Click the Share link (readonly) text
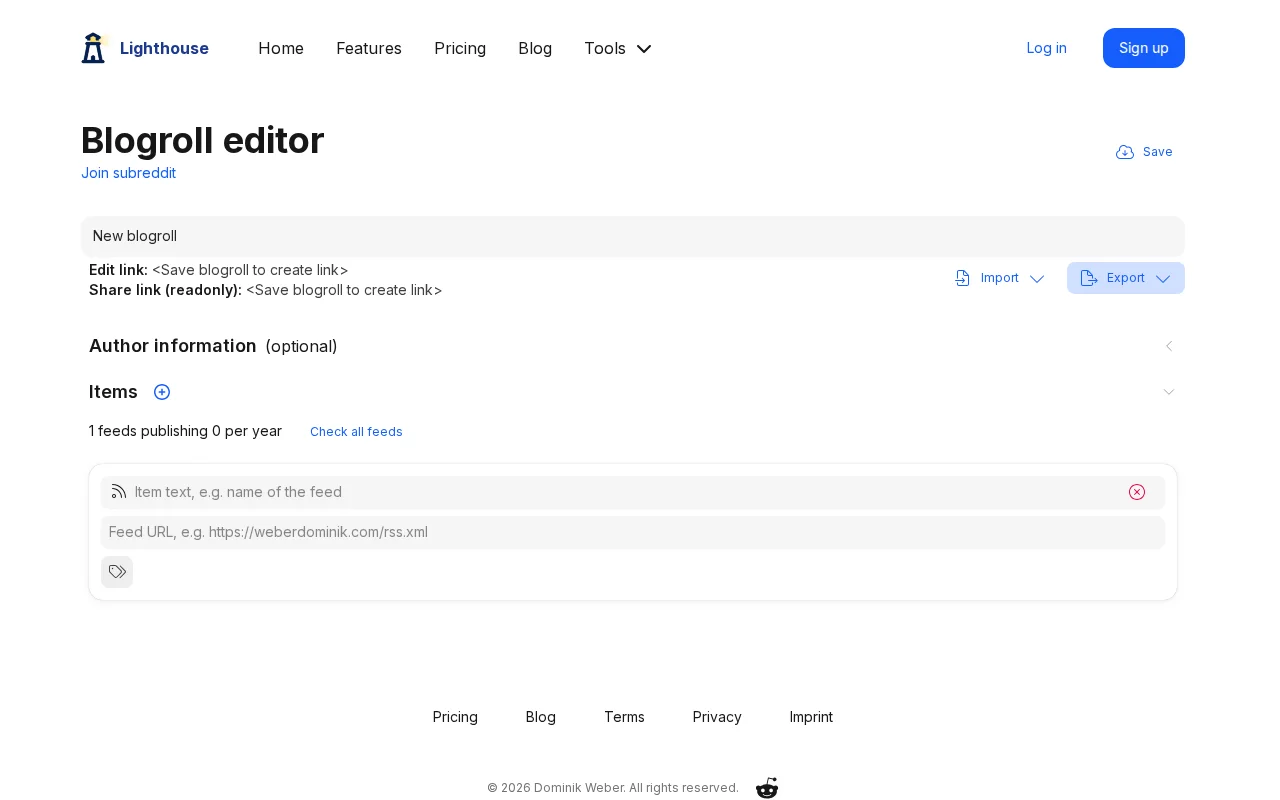This screenshot has width=1280, height=800. [x=165, y=290]
